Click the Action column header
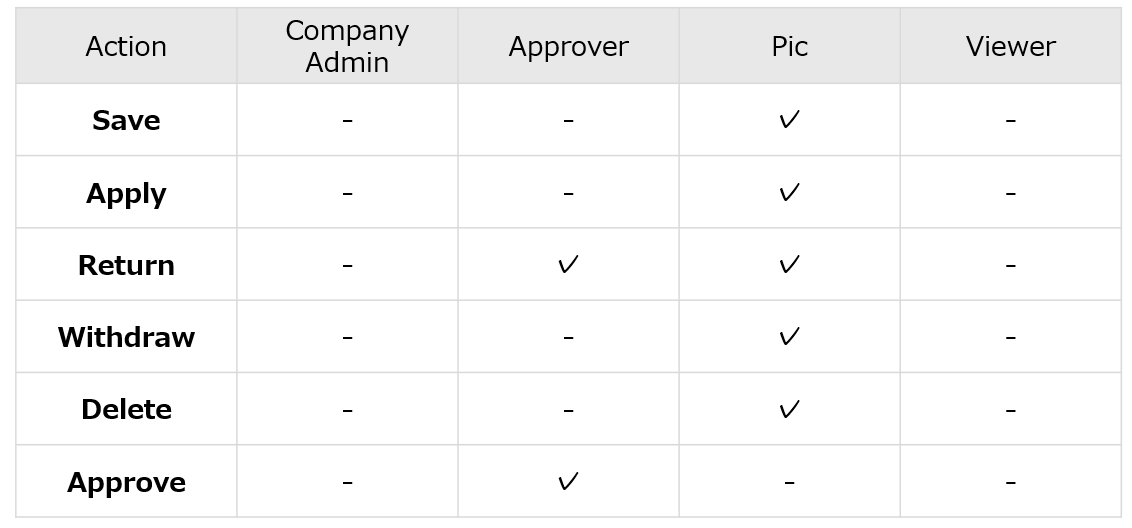The height and width of the screenshot is (528, 1132). (x=126, y=47)
